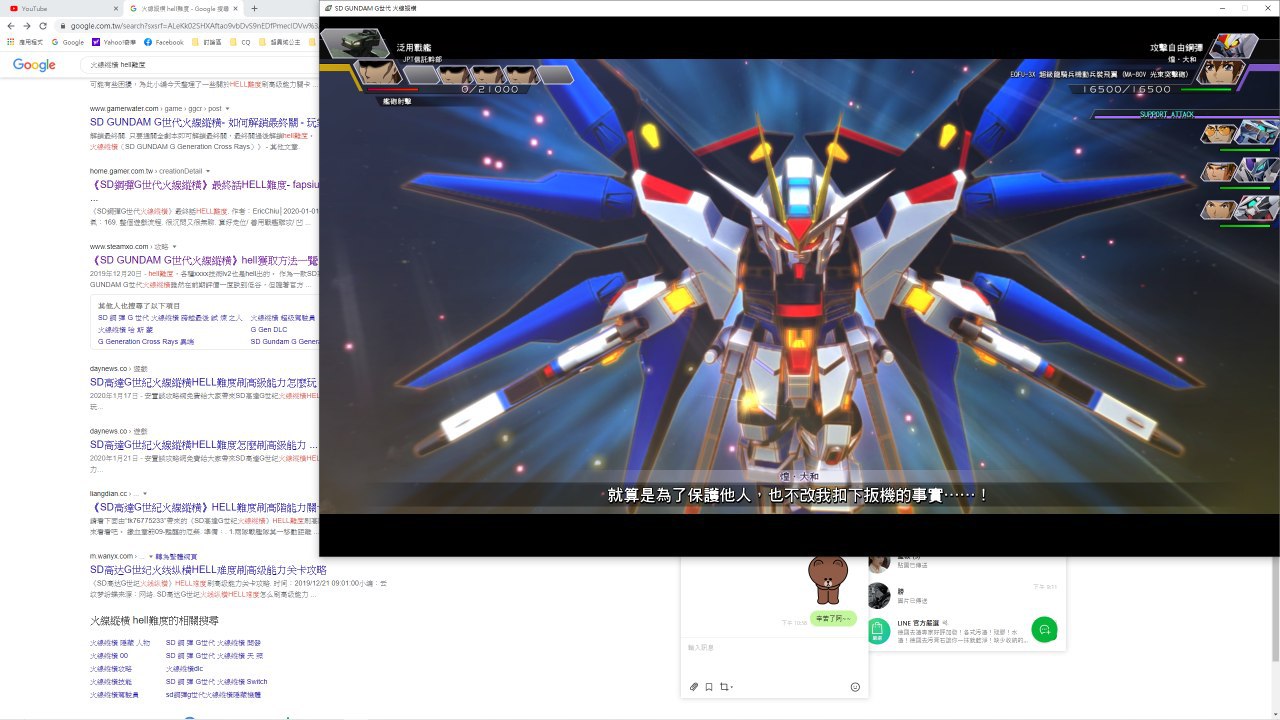
Task: Switch to the YouTube tab
Action: pos(62,8)
